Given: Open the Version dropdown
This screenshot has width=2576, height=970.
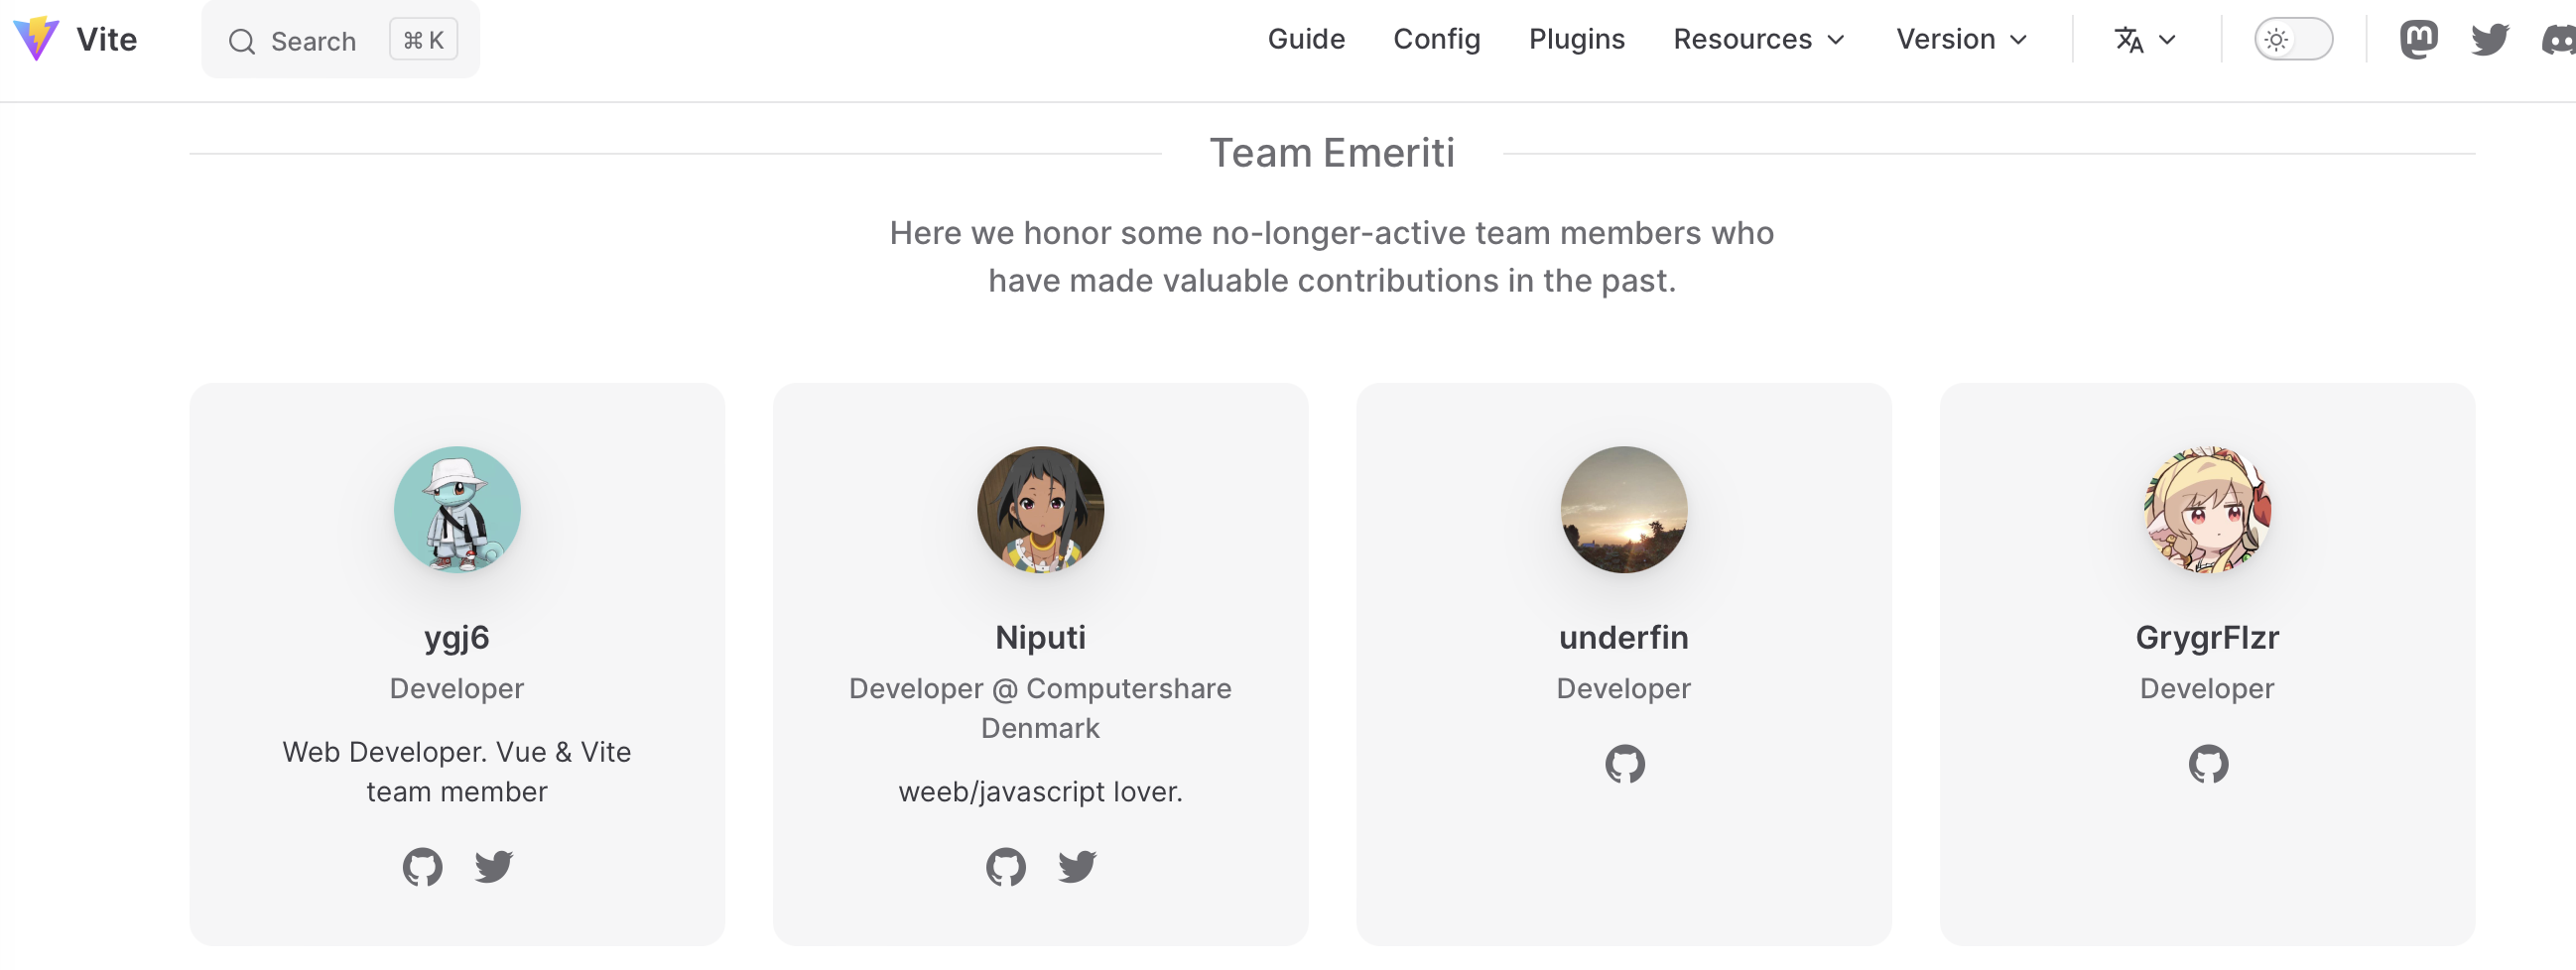Looking at the screenshot, I should click(x=1960, y=39).
